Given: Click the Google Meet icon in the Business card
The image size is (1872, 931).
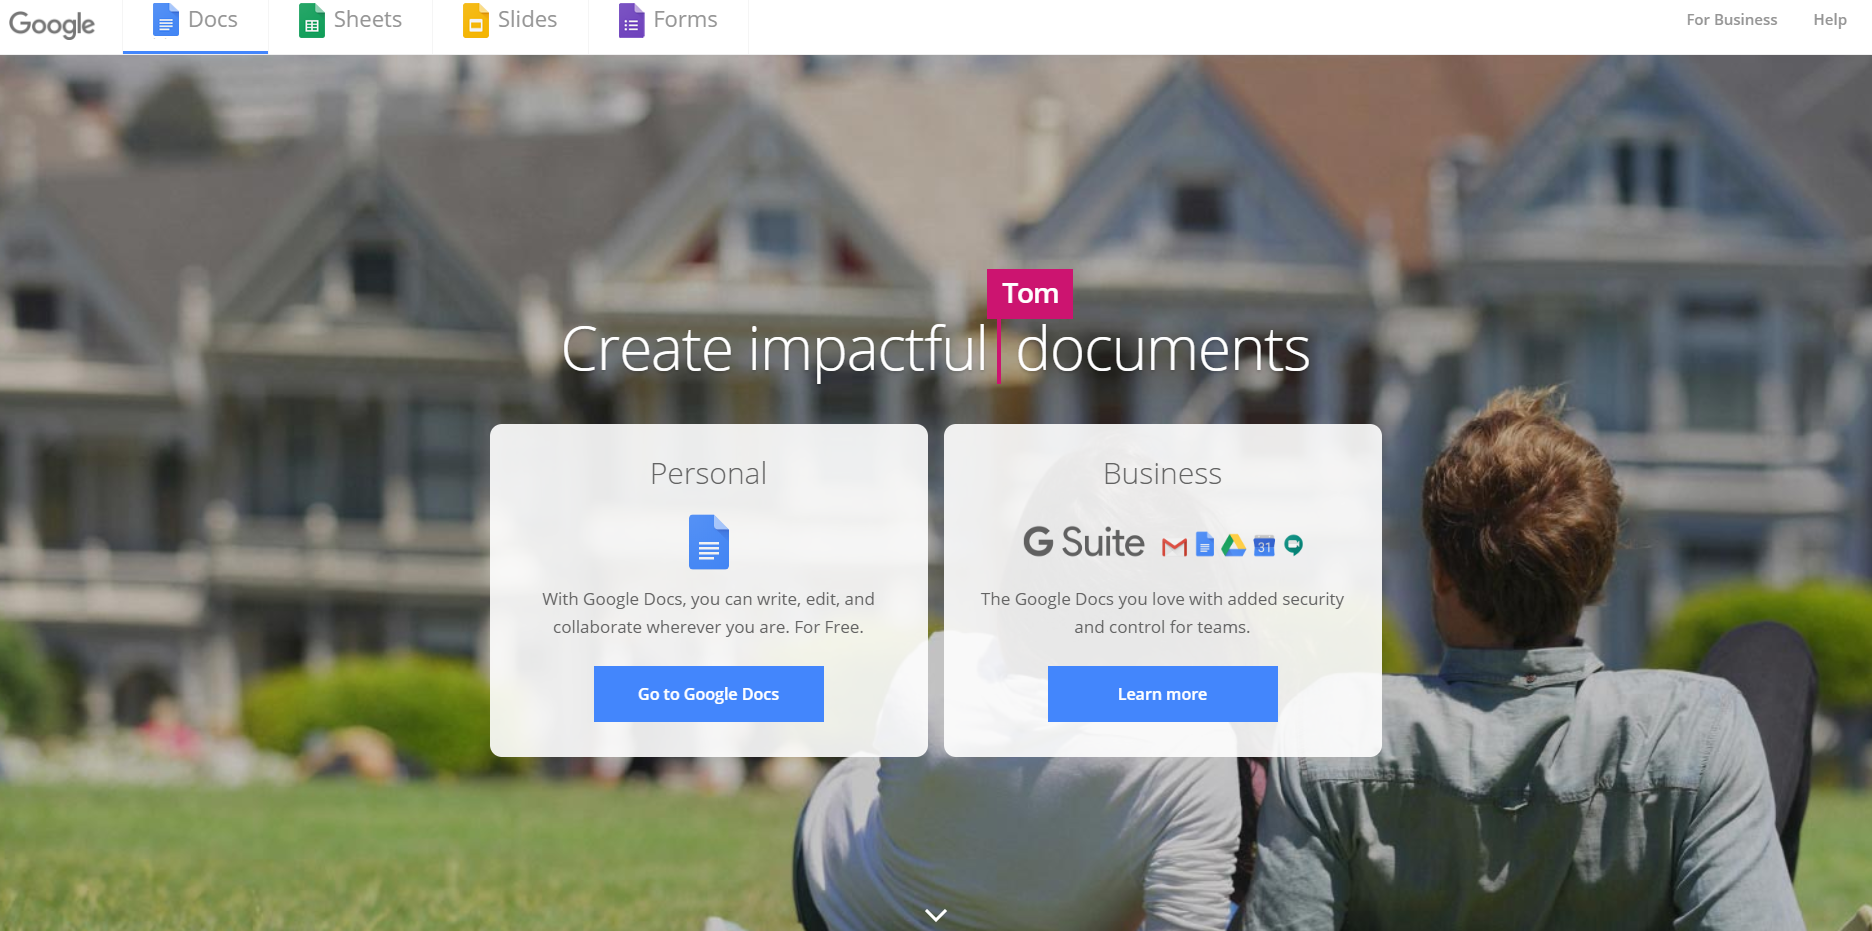Looking at the screenshot, I should (1294, 545).
